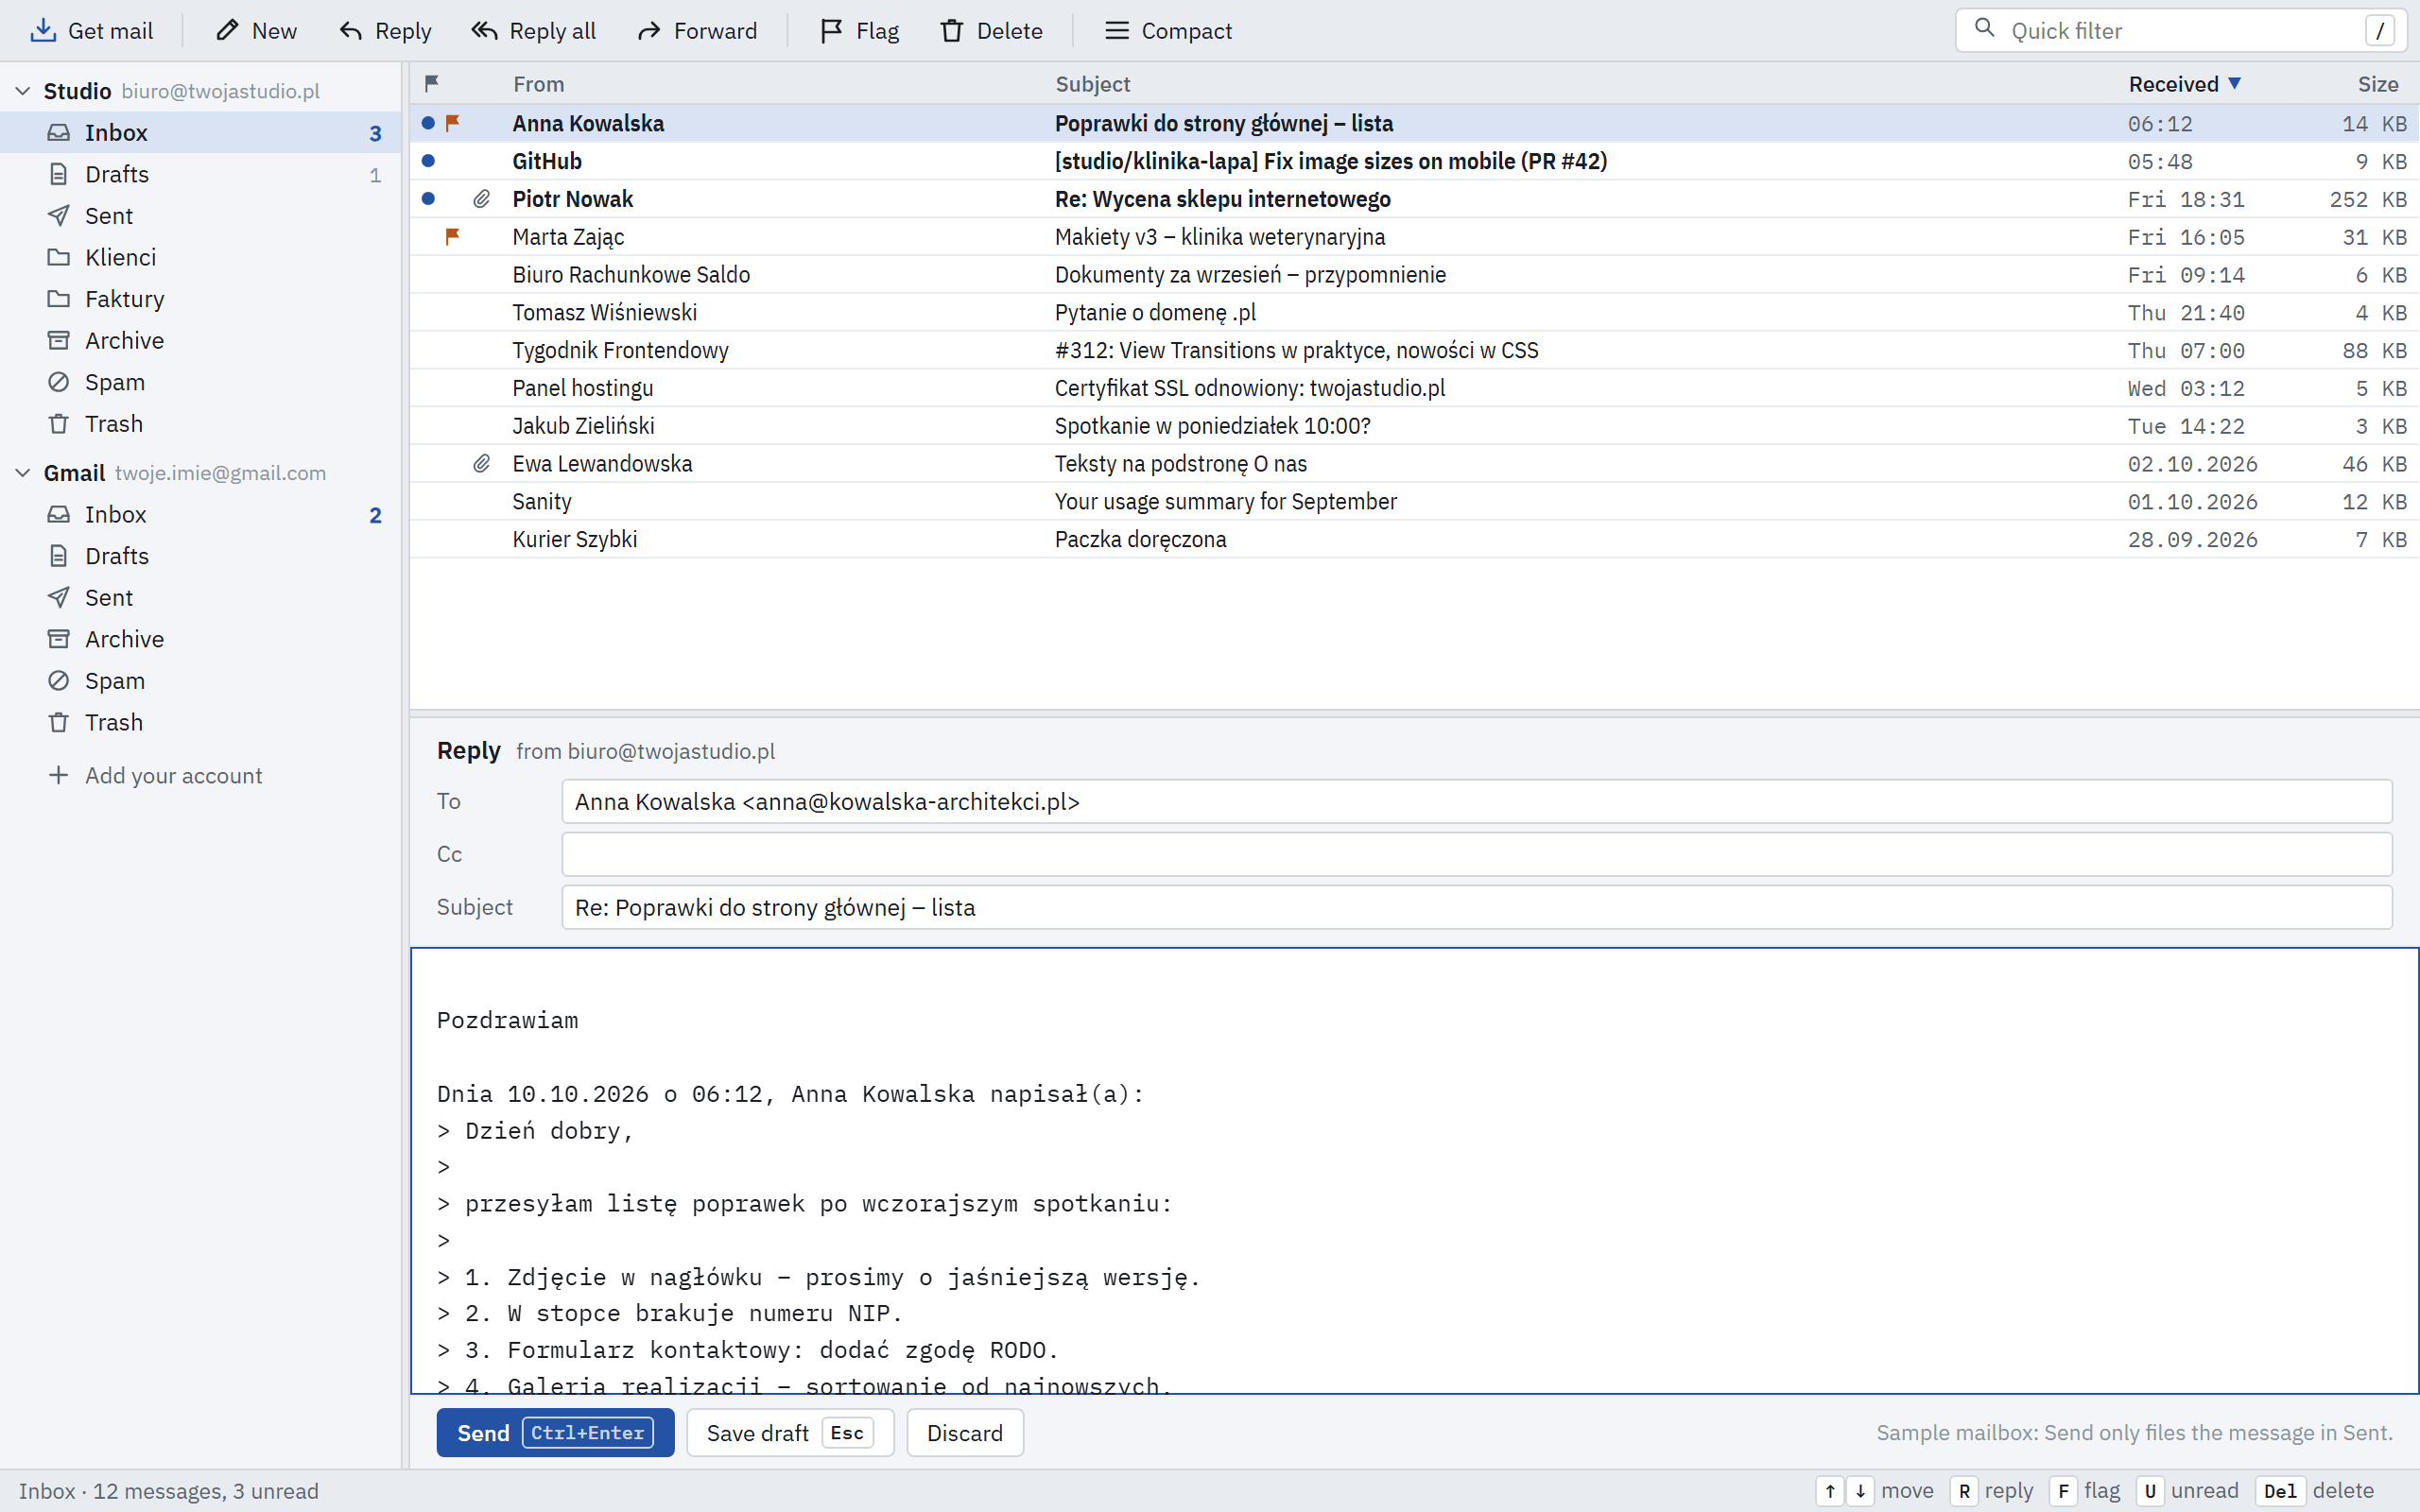Toggle the unread dot on Piotr Nowak's message
Screen dimensions: 2420x1512
coord(428,198)
